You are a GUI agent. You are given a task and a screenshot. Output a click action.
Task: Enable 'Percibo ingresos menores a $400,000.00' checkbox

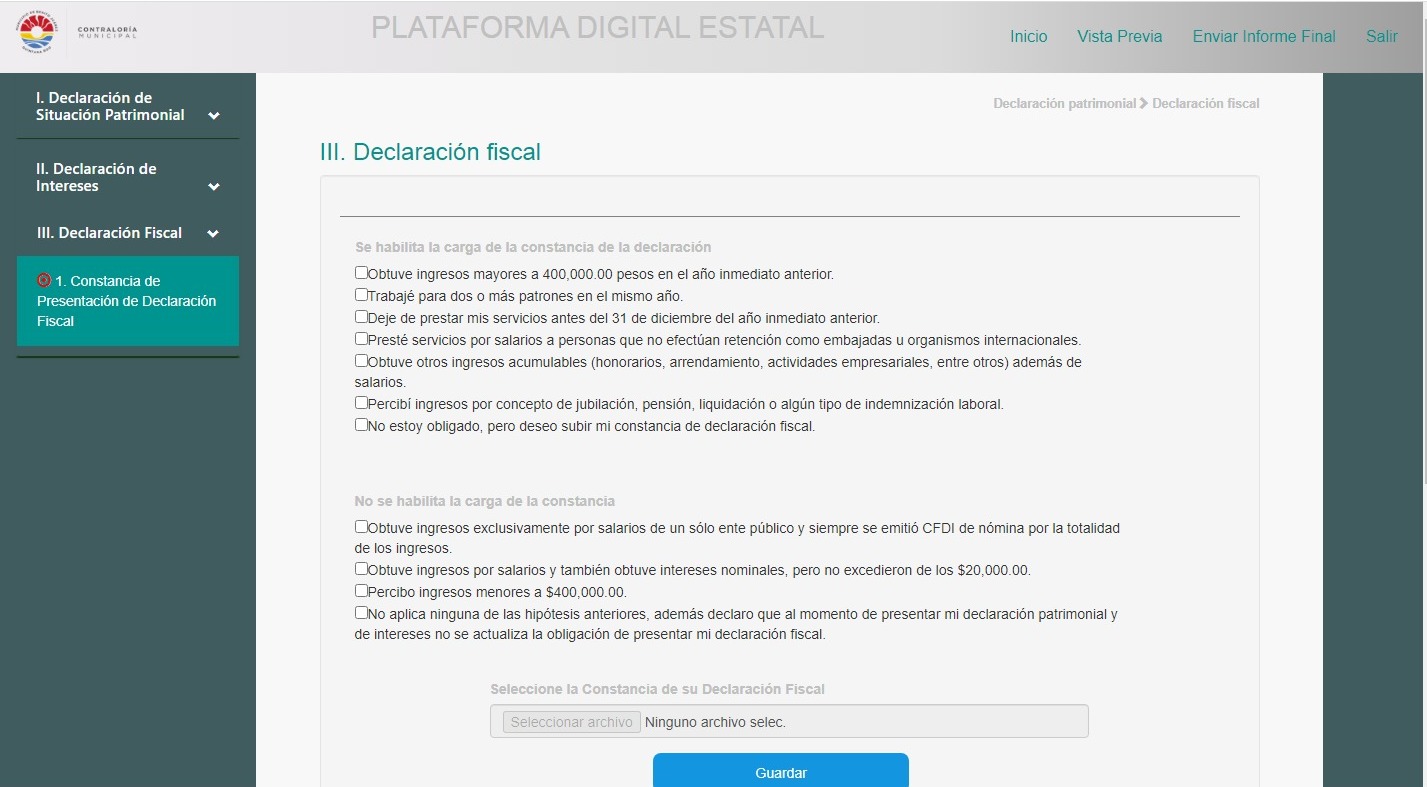(x=361, y=591)
